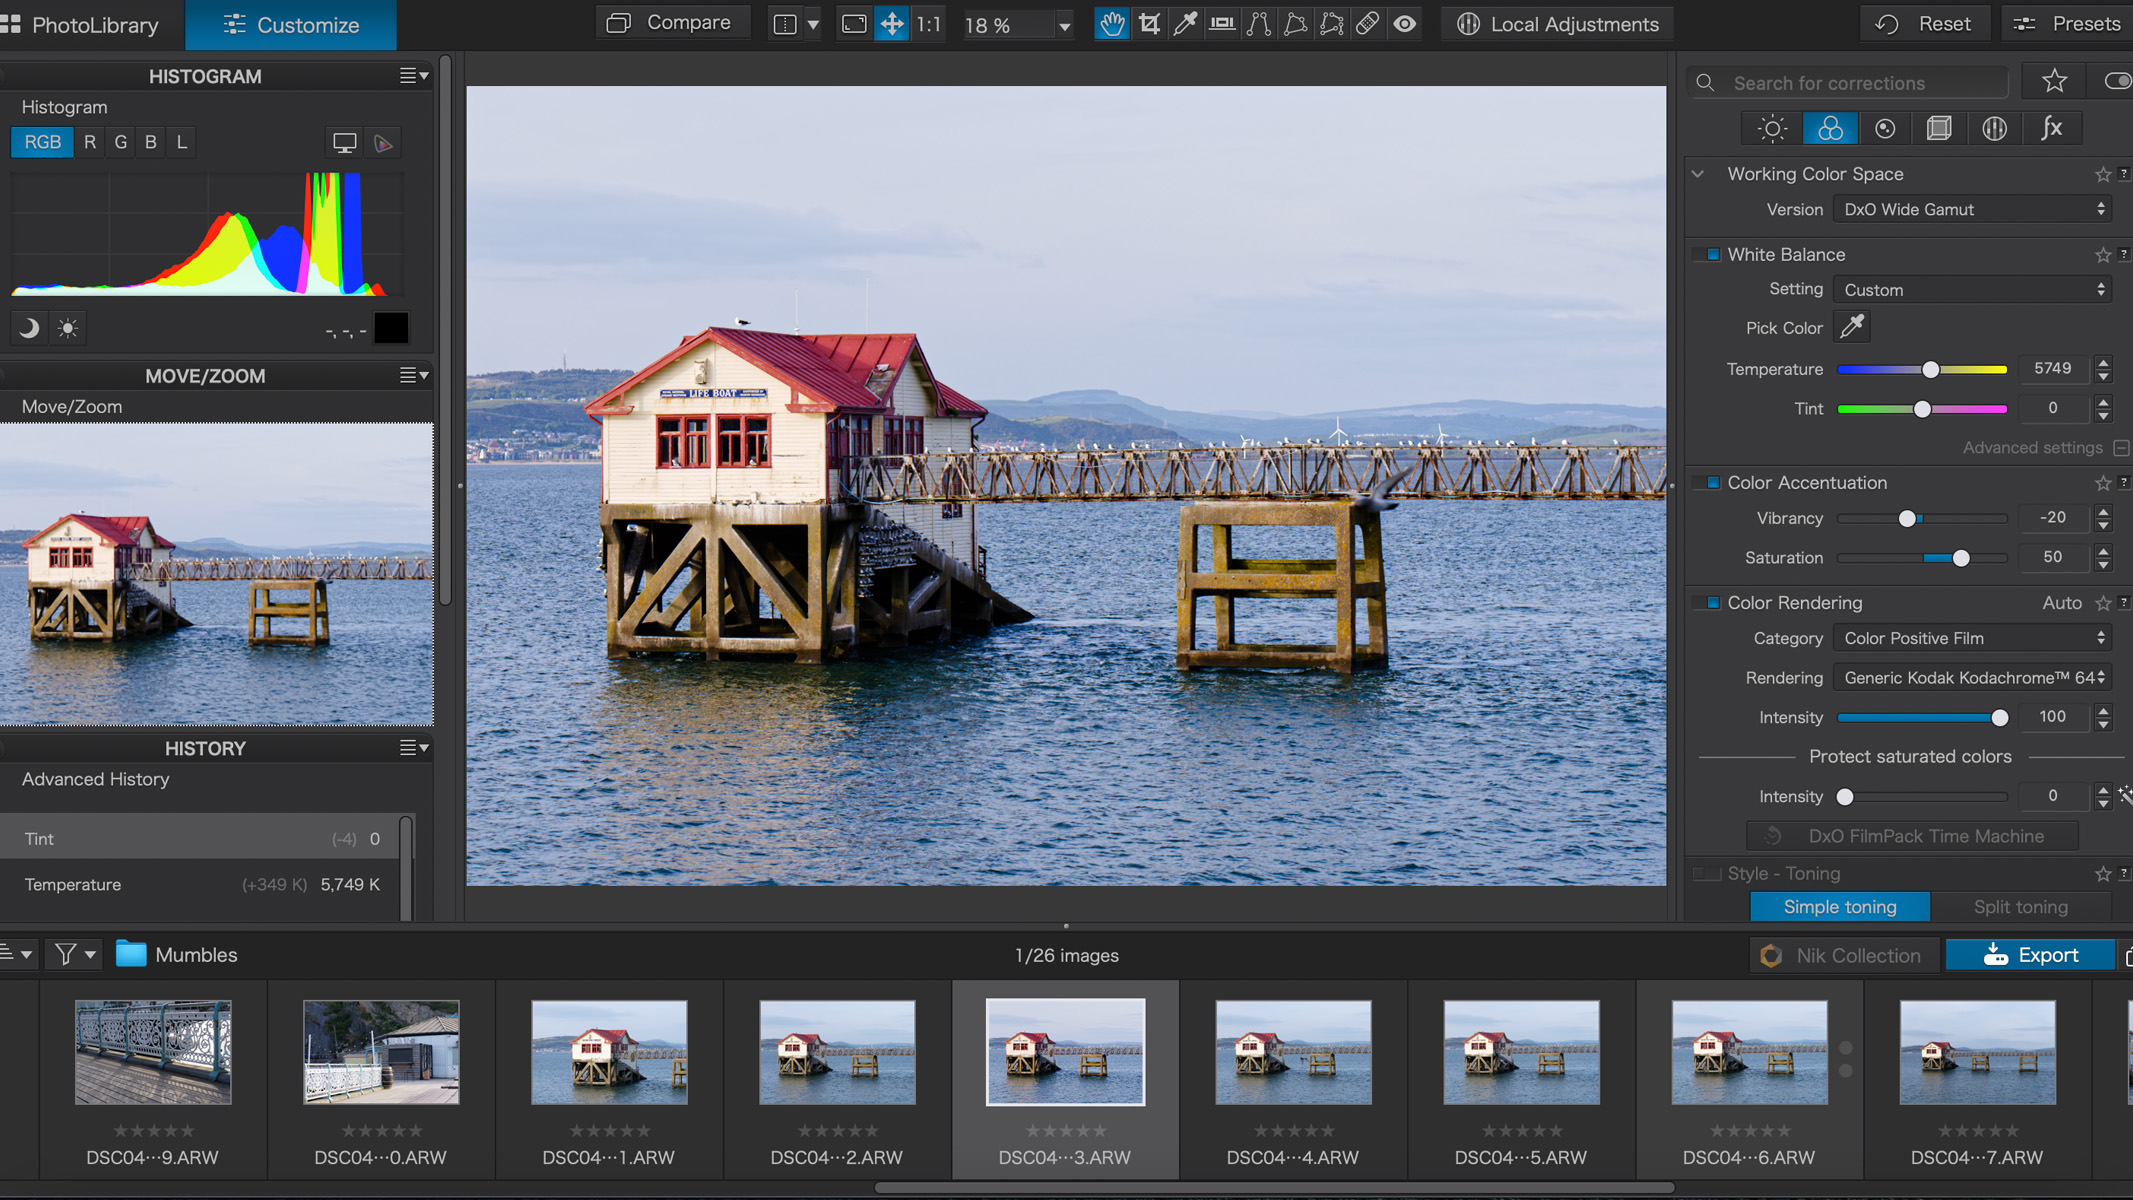Choose the Rectangle perspective tool
2133x1200 pixels.
pyautogui.click(x=1295, y=24)
